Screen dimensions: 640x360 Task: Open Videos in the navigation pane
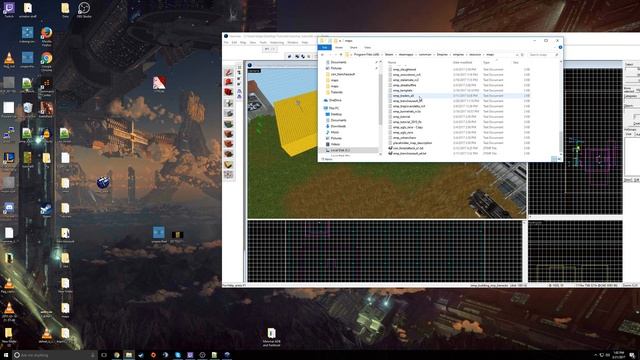(335, 144)
